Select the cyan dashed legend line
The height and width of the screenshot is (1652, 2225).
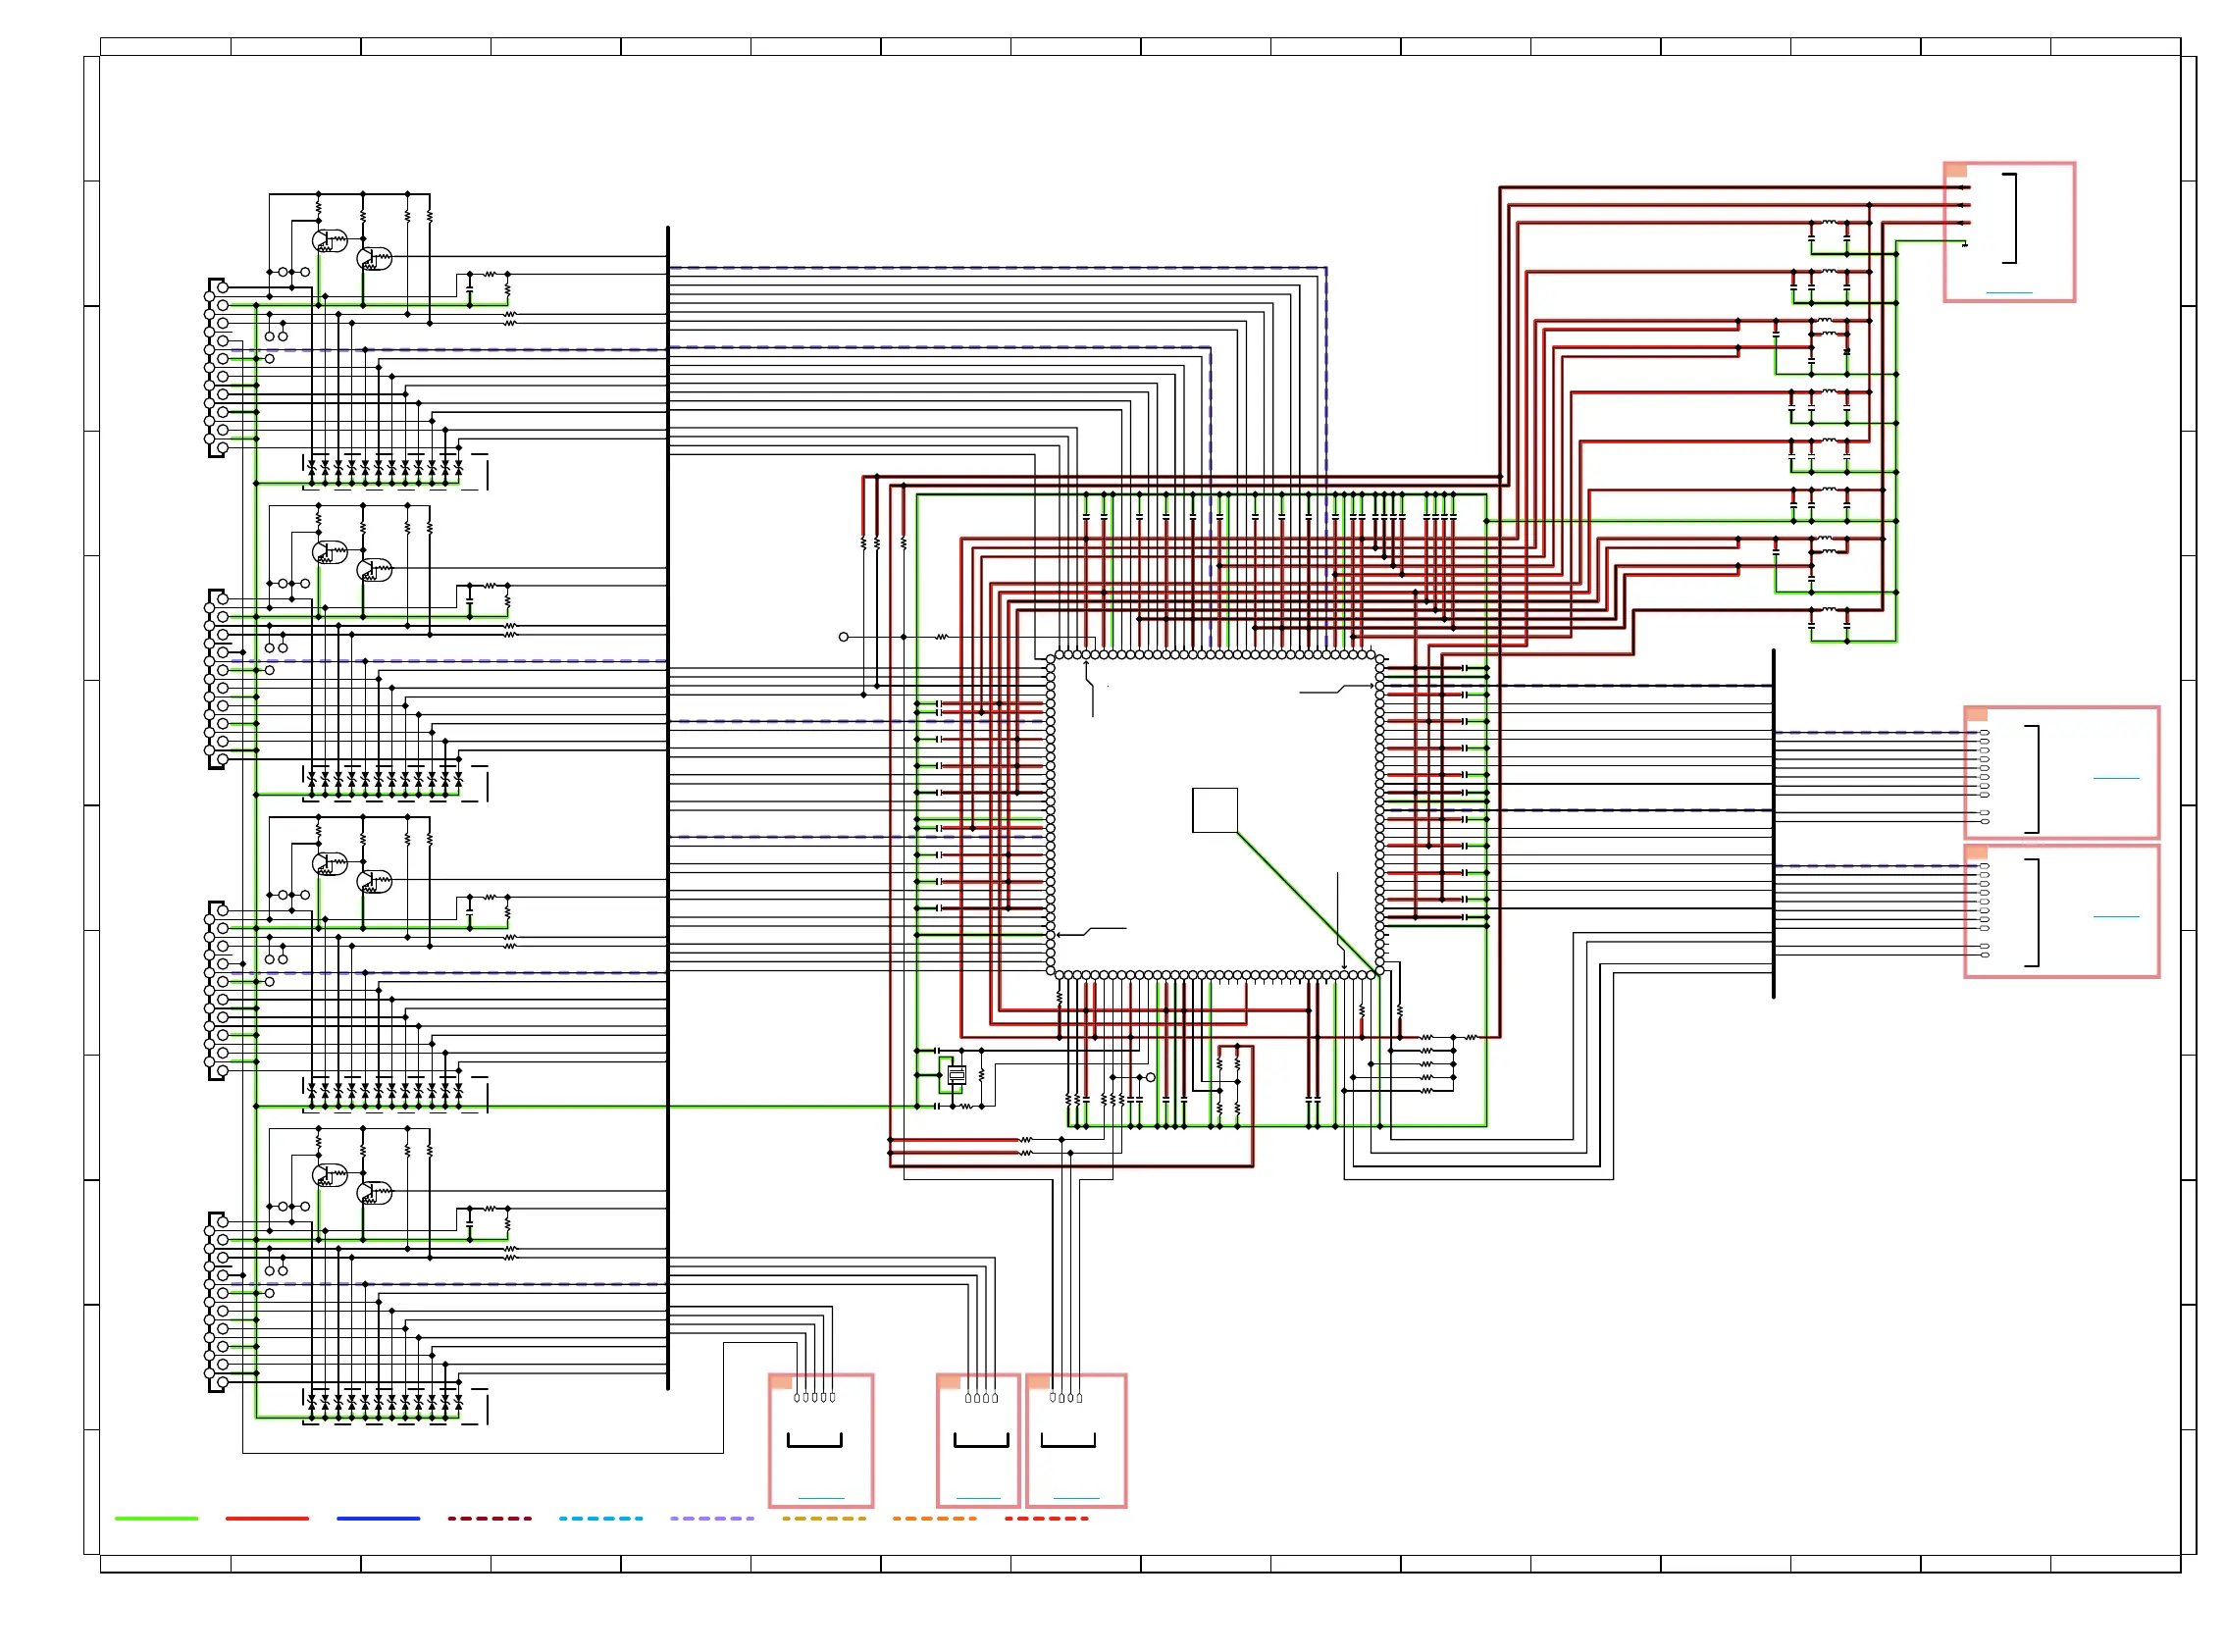coord(600,1518)
